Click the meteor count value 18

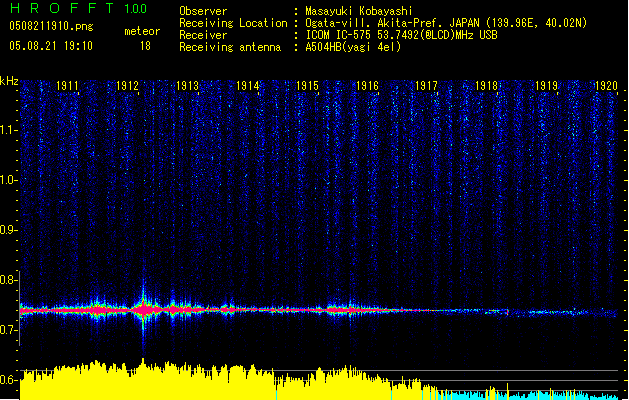(145, 46)
